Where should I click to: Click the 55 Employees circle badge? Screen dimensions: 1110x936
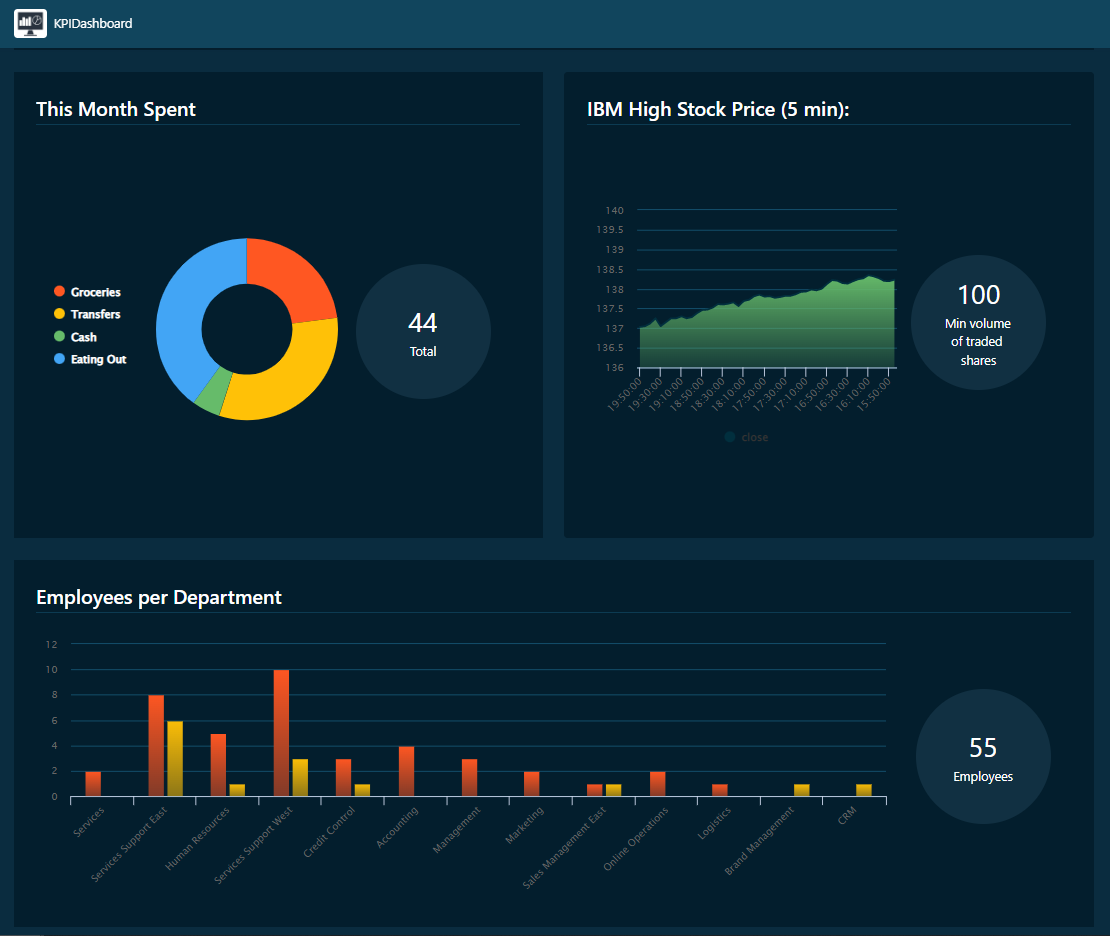[x=983, y=757]
